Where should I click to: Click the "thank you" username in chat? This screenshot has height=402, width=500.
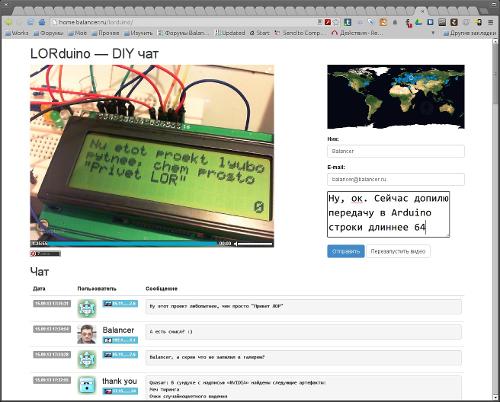pos(120,381)
